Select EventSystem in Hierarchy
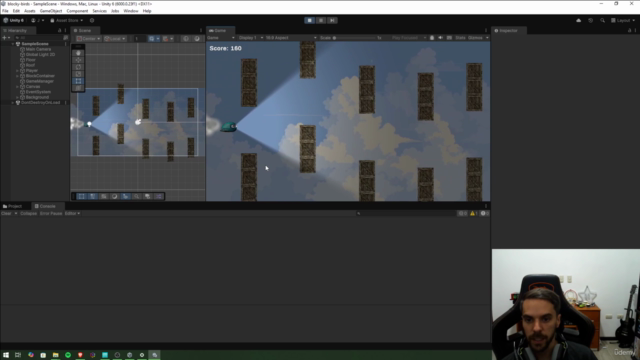 click(x=38, y=92)
